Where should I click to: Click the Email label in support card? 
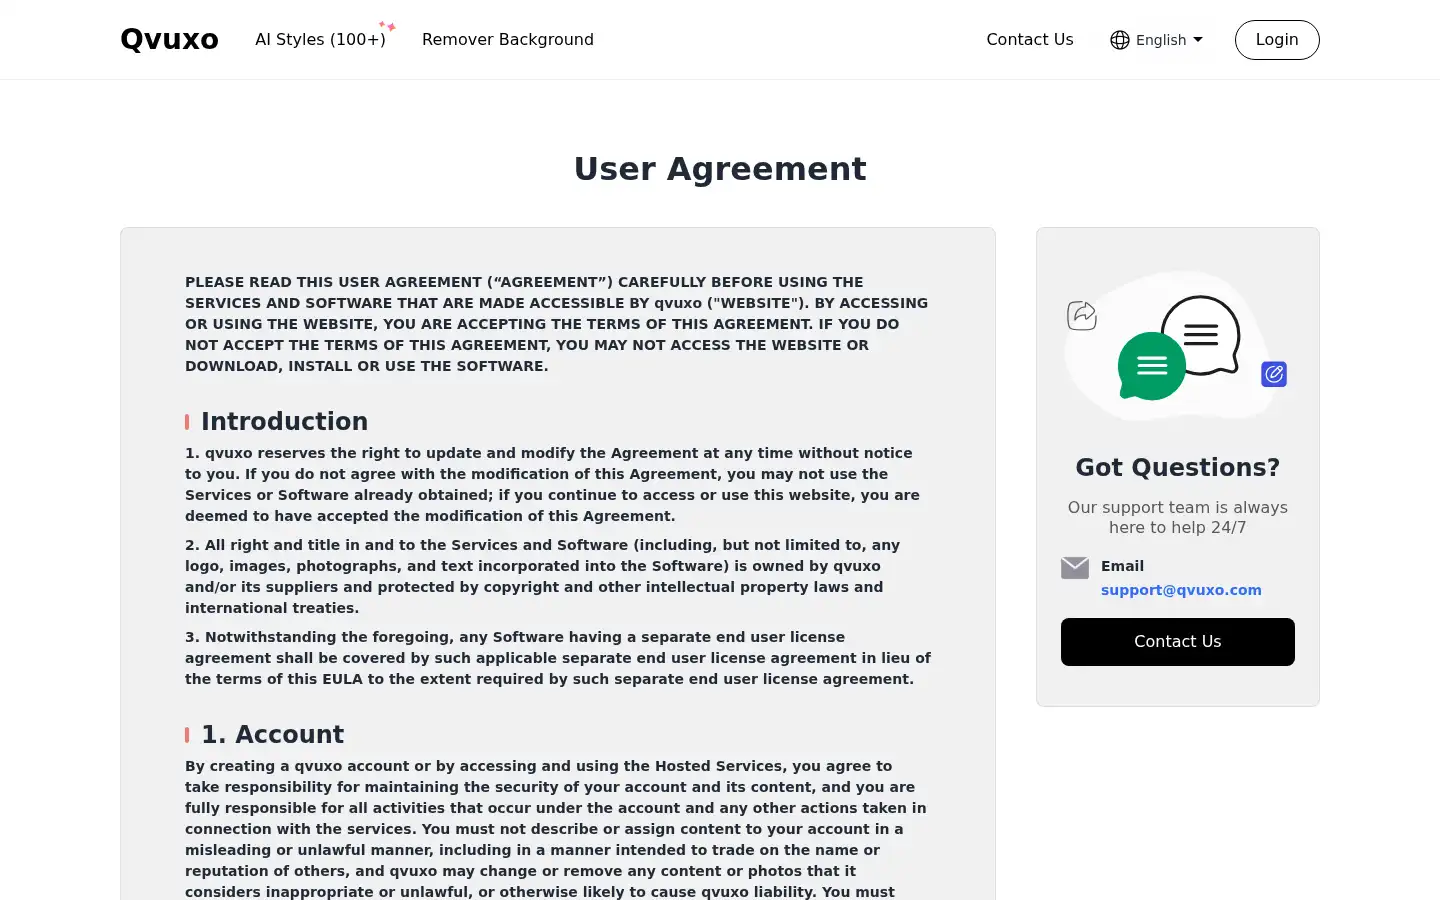point(1122,566)
